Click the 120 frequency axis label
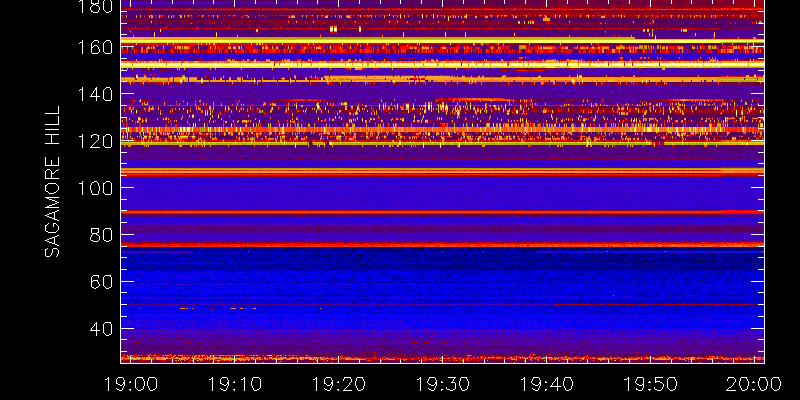The width and height of the screenshot is (800, 400). (x=96, y=141)
